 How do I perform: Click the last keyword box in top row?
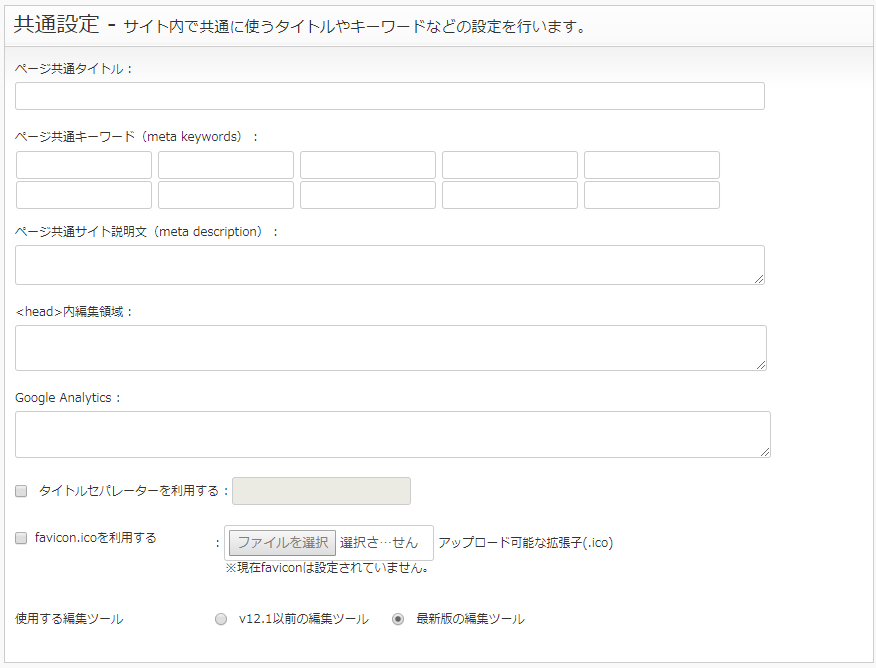click(651, 165)
